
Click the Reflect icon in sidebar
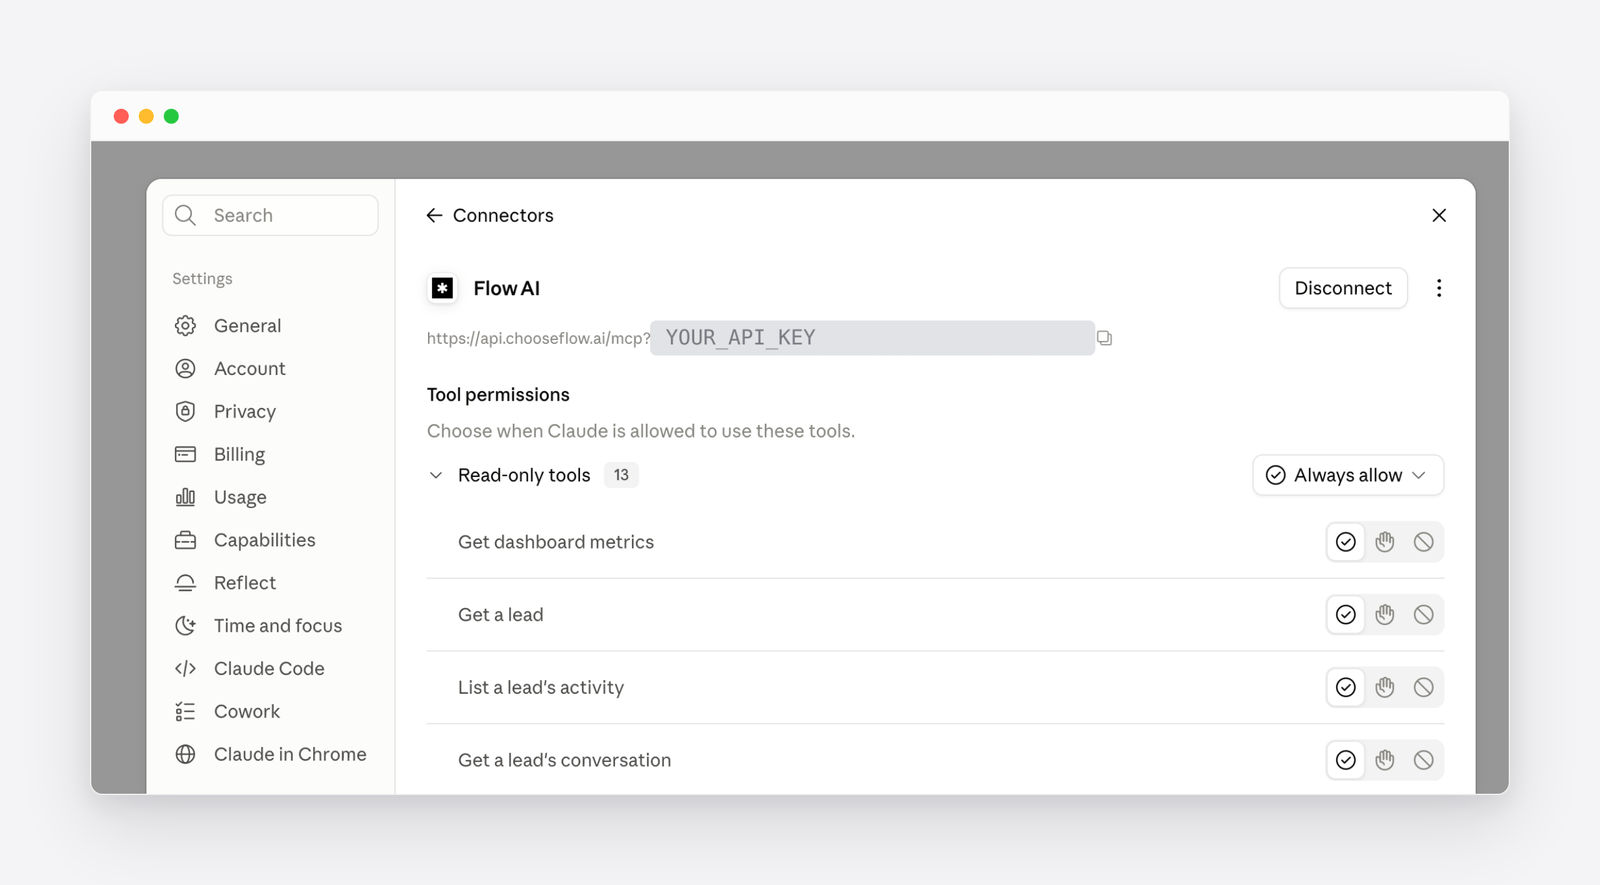click(185, 583)
